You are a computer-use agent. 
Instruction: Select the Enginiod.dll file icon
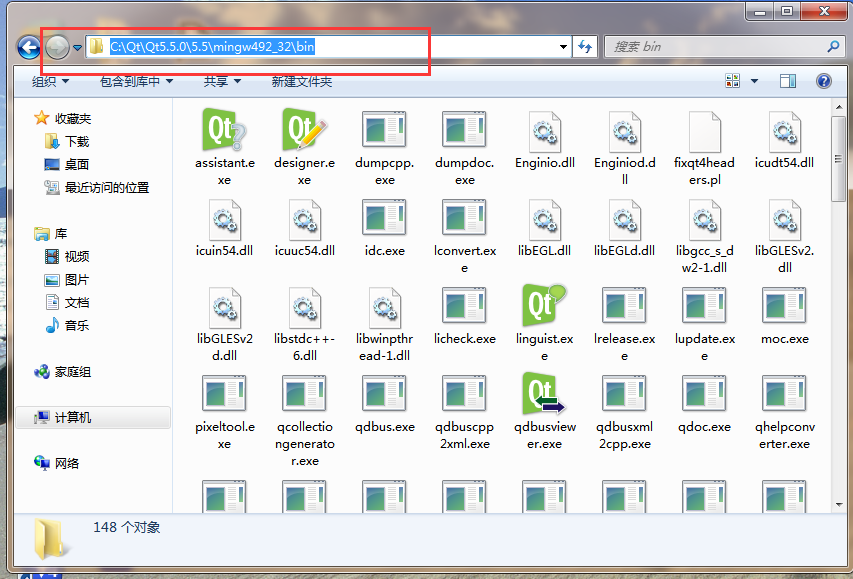625,132
